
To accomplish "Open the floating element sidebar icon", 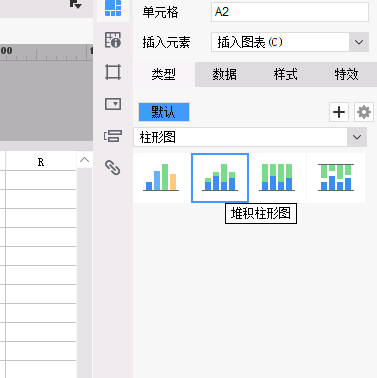I will click(113, 72).
